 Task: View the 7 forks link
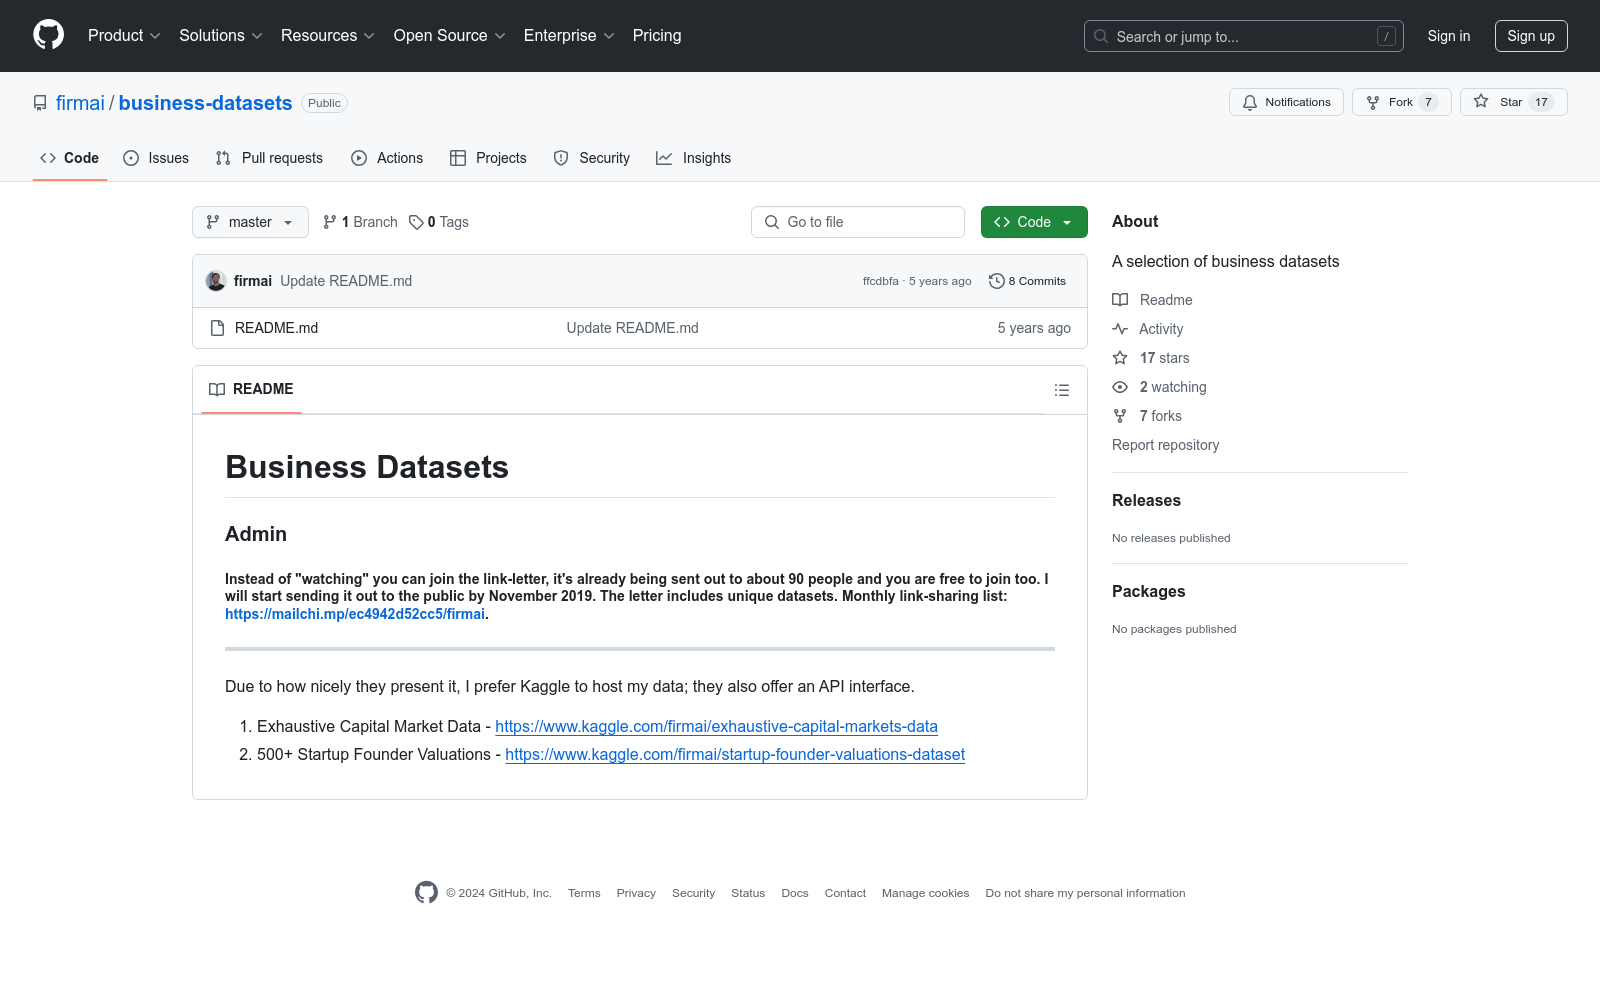pyautogui.click(x=1147, y=416)
